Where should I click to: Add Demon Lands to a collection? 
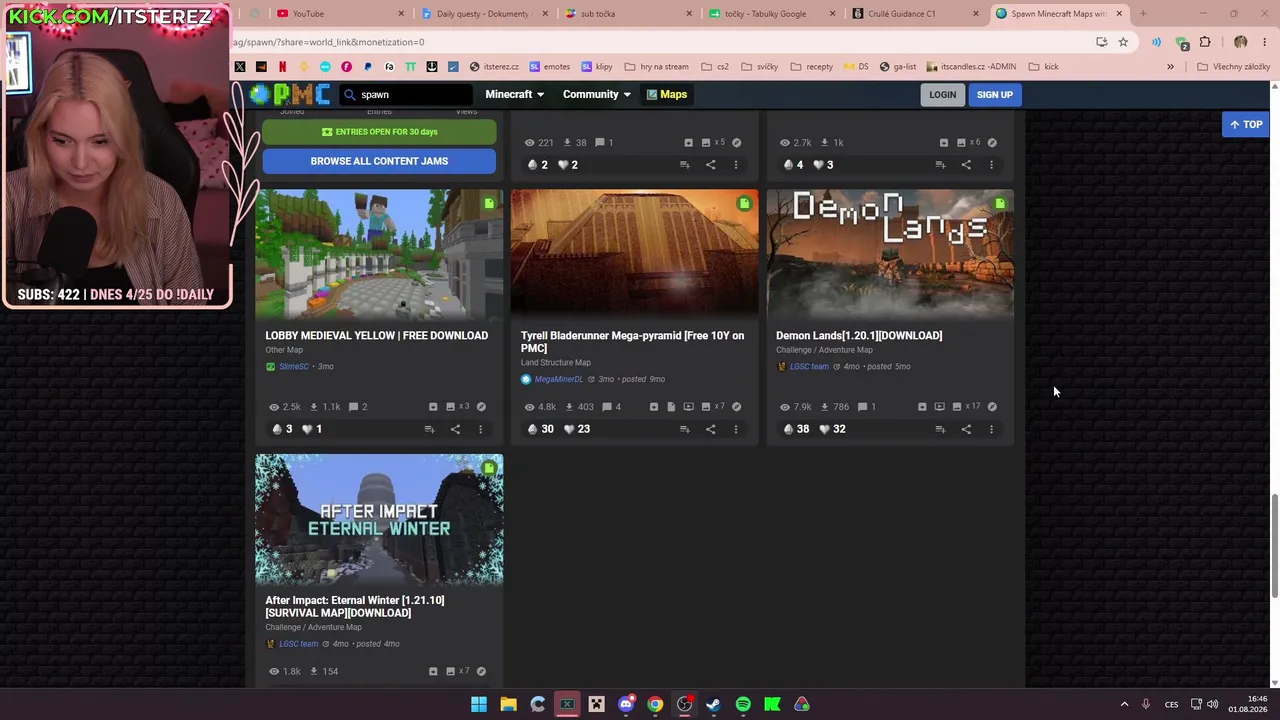coord(940,429)
